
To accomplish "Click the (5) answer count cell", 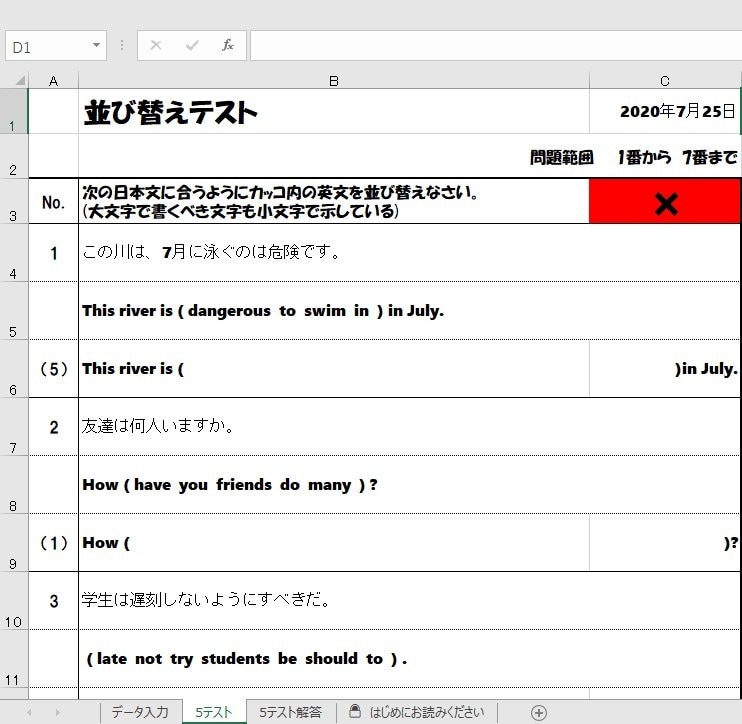I will coord(53,369).
